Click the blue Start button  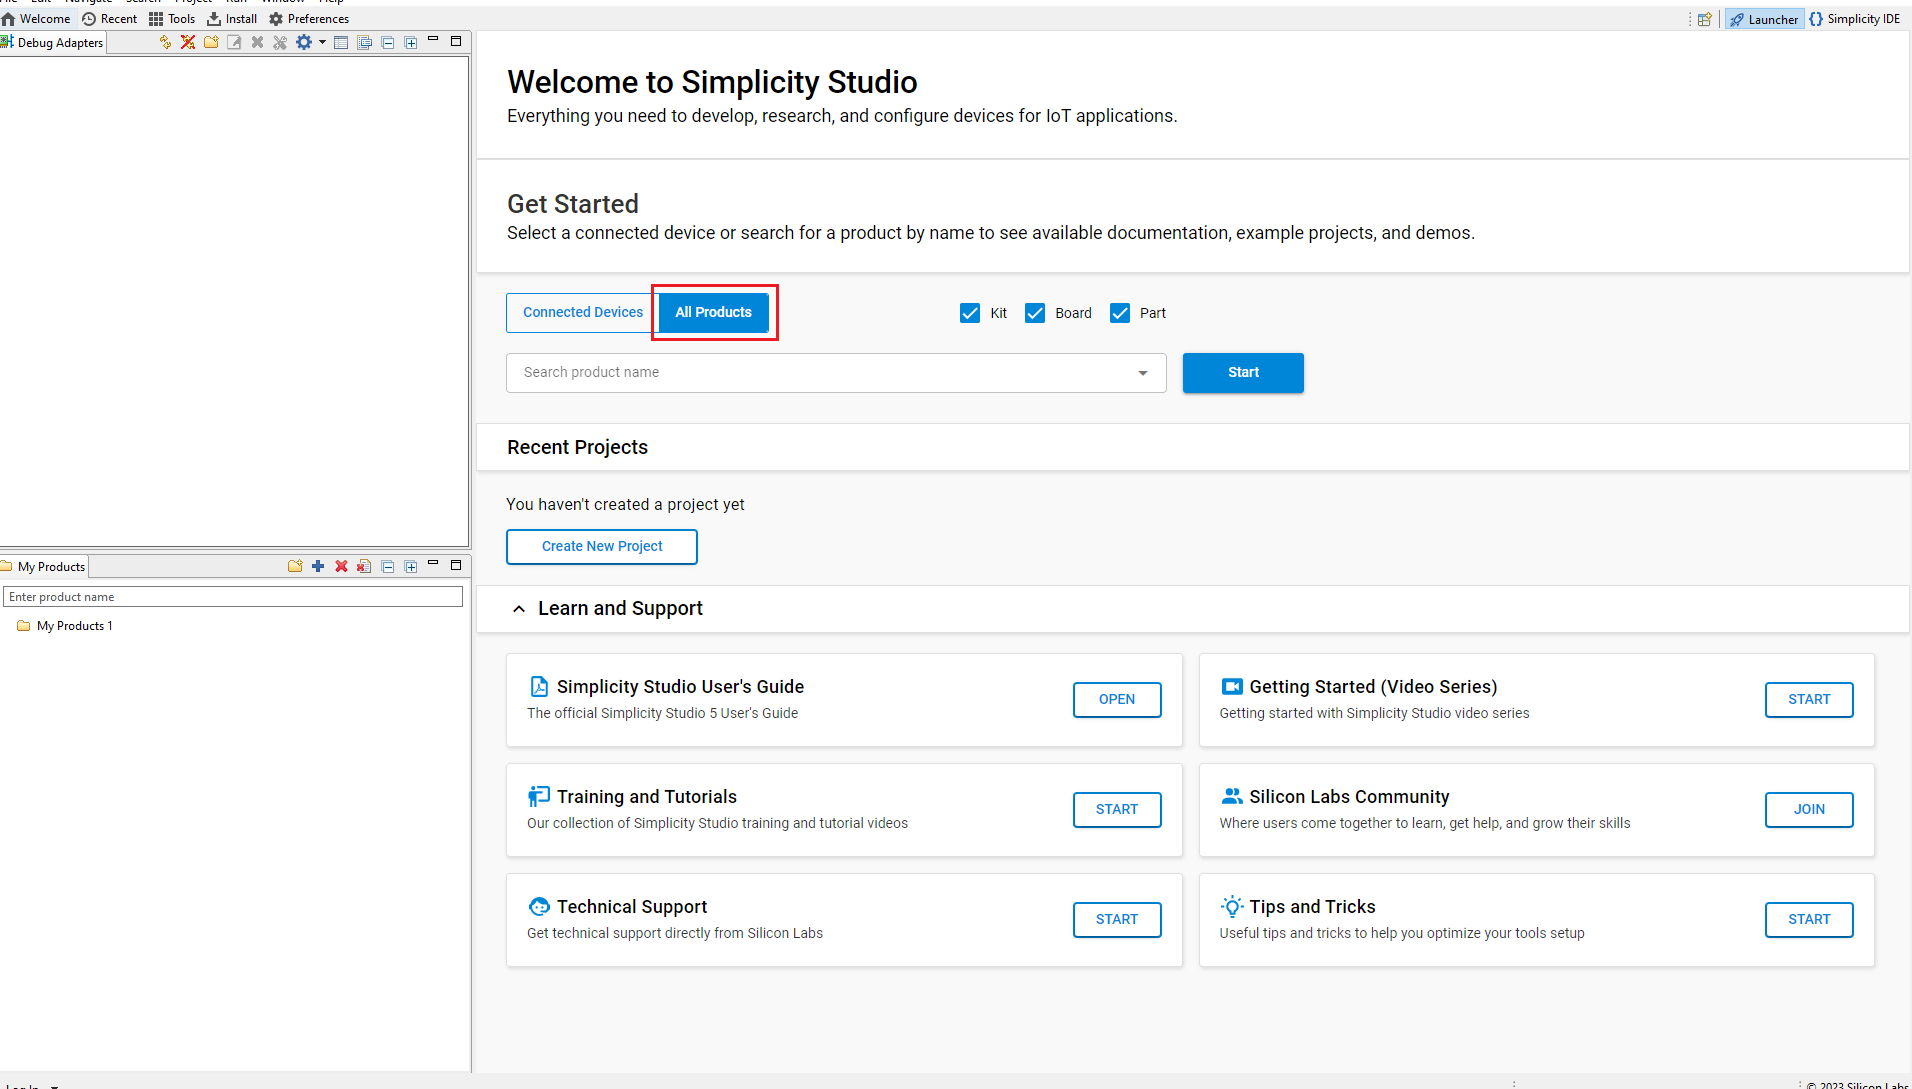tap(1243, 372)
